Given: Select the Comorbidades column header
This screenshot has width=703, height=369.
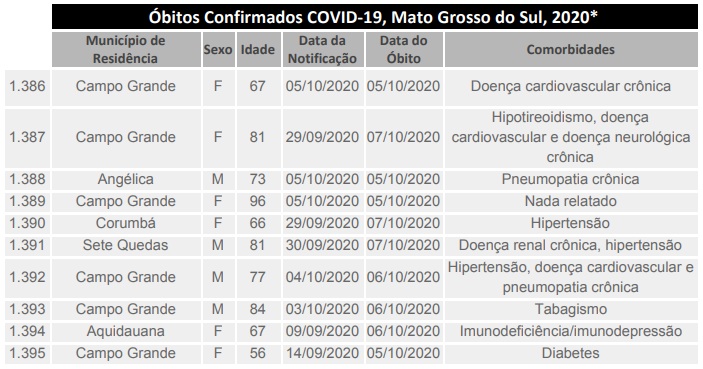Looking at the screenshot, I should point(571,49).
